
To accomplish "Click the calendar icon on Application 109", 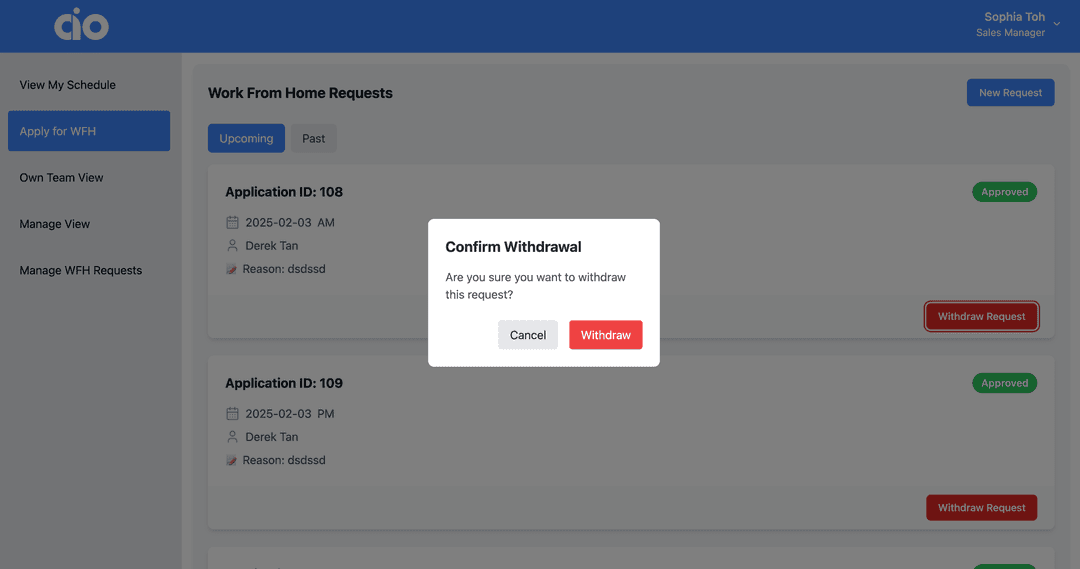I will (x=232, y=413).
